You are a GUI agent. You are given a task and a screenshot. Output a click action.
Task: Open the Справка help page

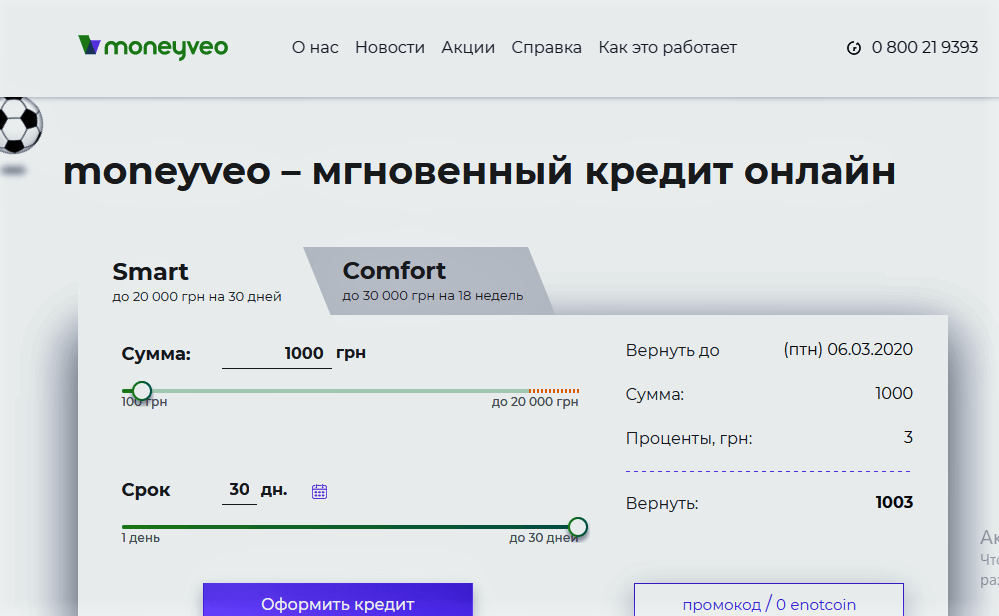click(546, 47)
